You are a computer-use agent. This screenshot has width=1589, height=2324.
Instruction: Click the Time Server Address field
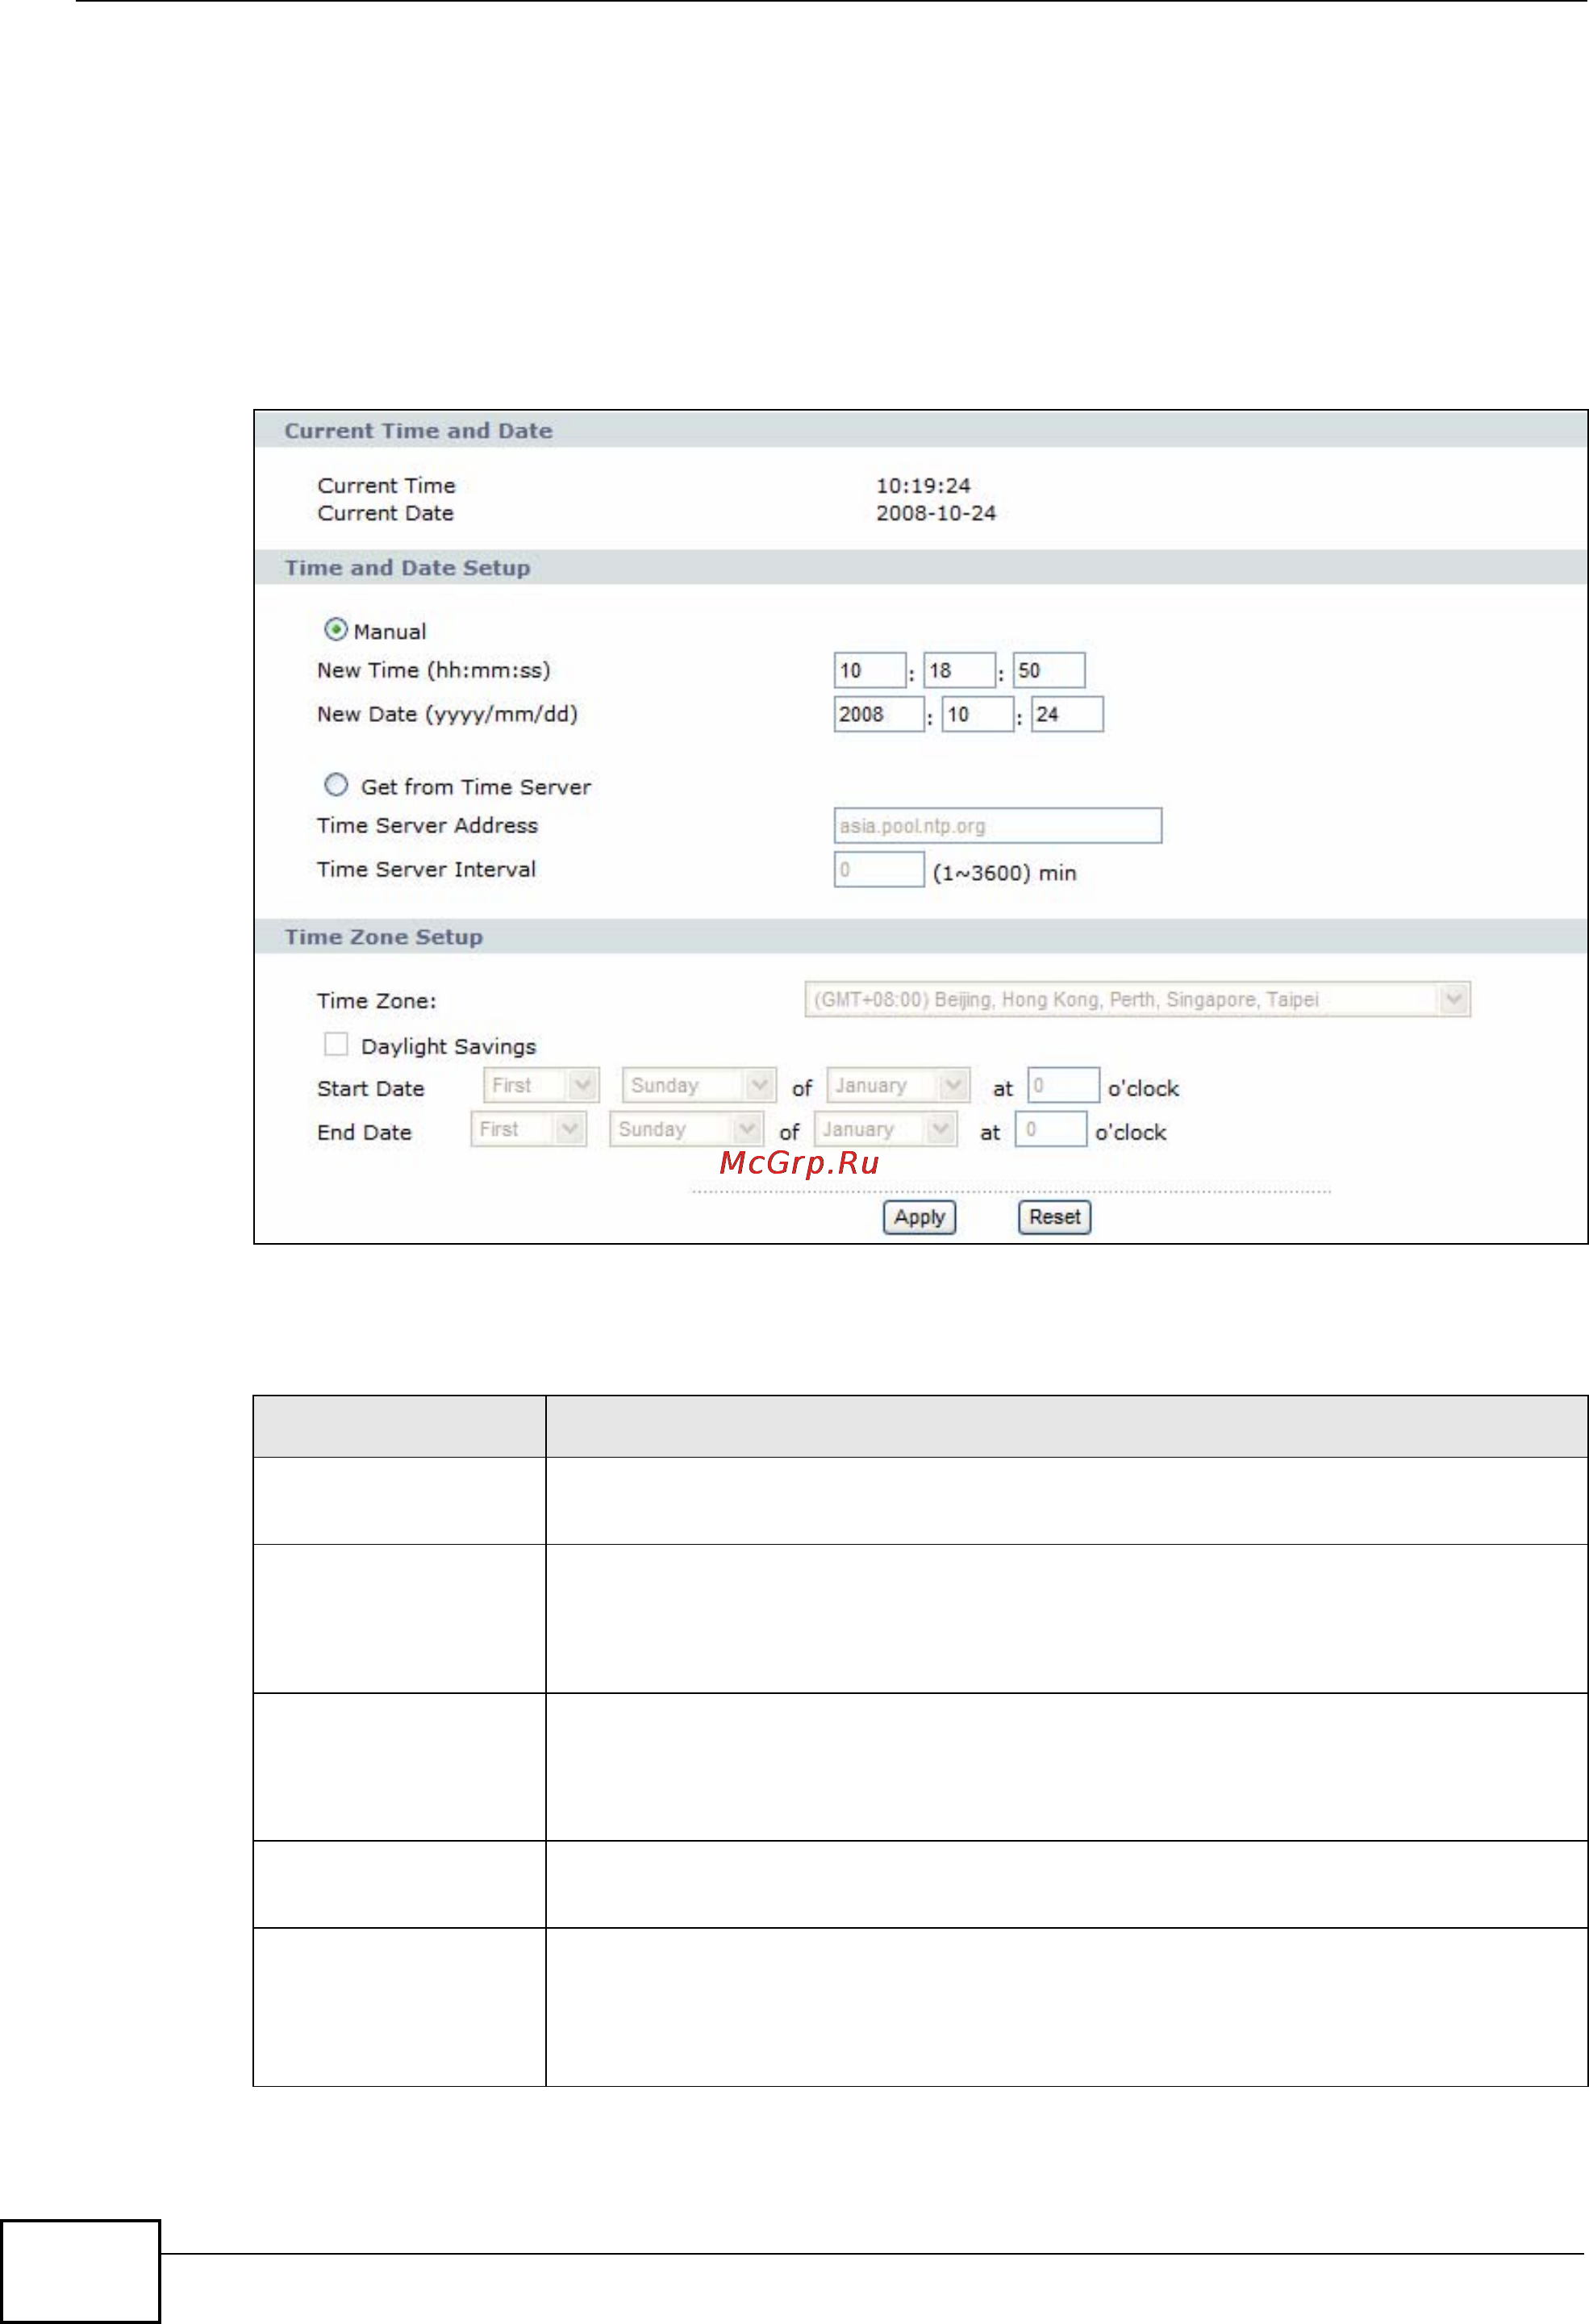[998, 826]
